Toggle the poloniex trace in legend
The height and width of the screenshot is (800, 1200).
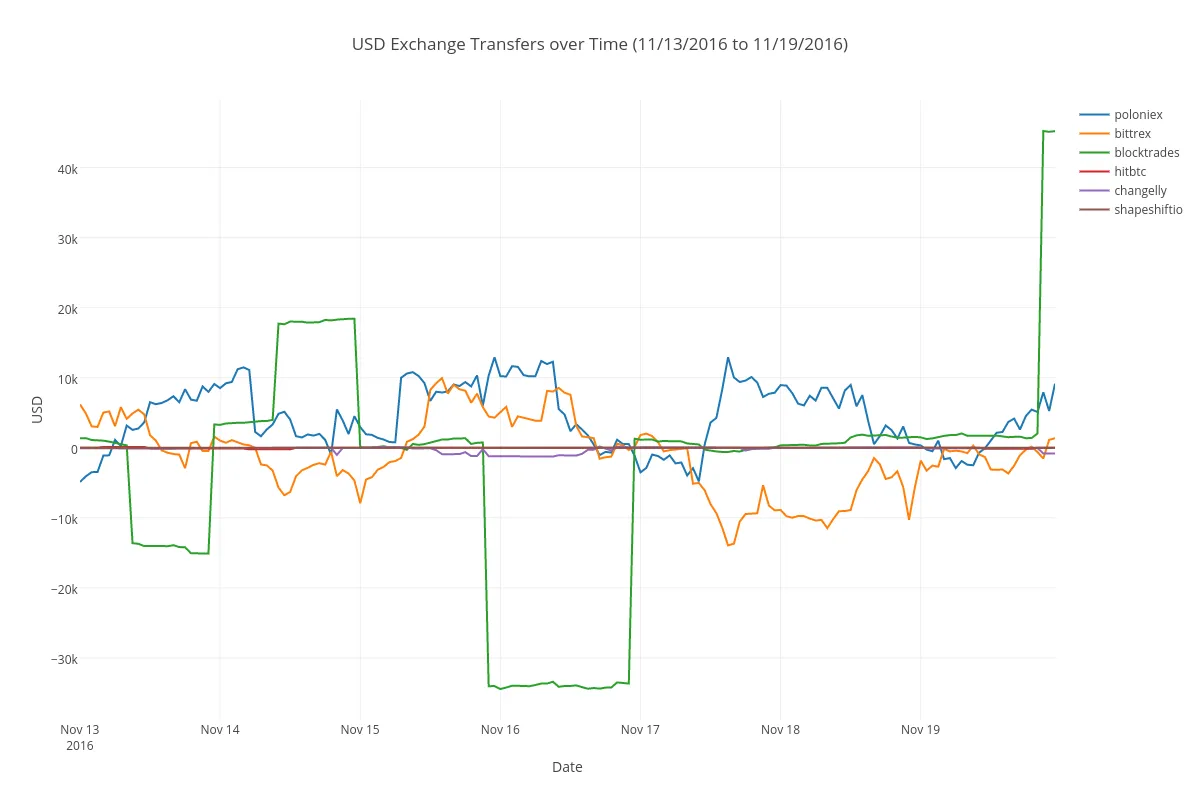pos(1138,115)
